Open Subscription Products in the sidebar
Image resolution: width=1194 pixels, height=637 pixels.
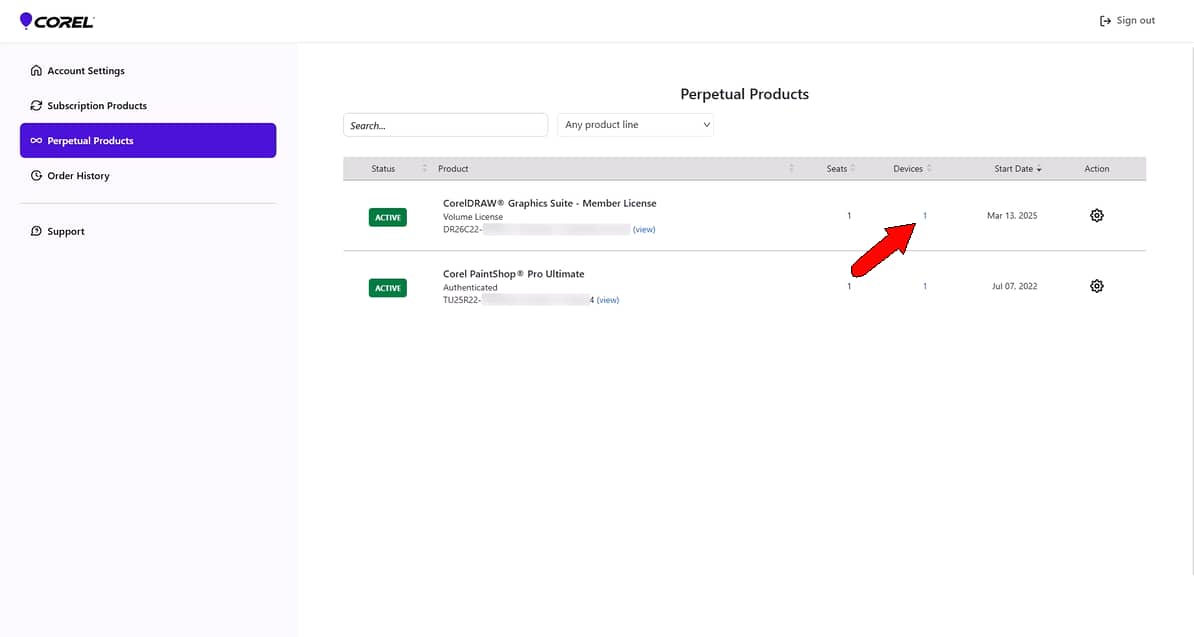coord(88,106)
